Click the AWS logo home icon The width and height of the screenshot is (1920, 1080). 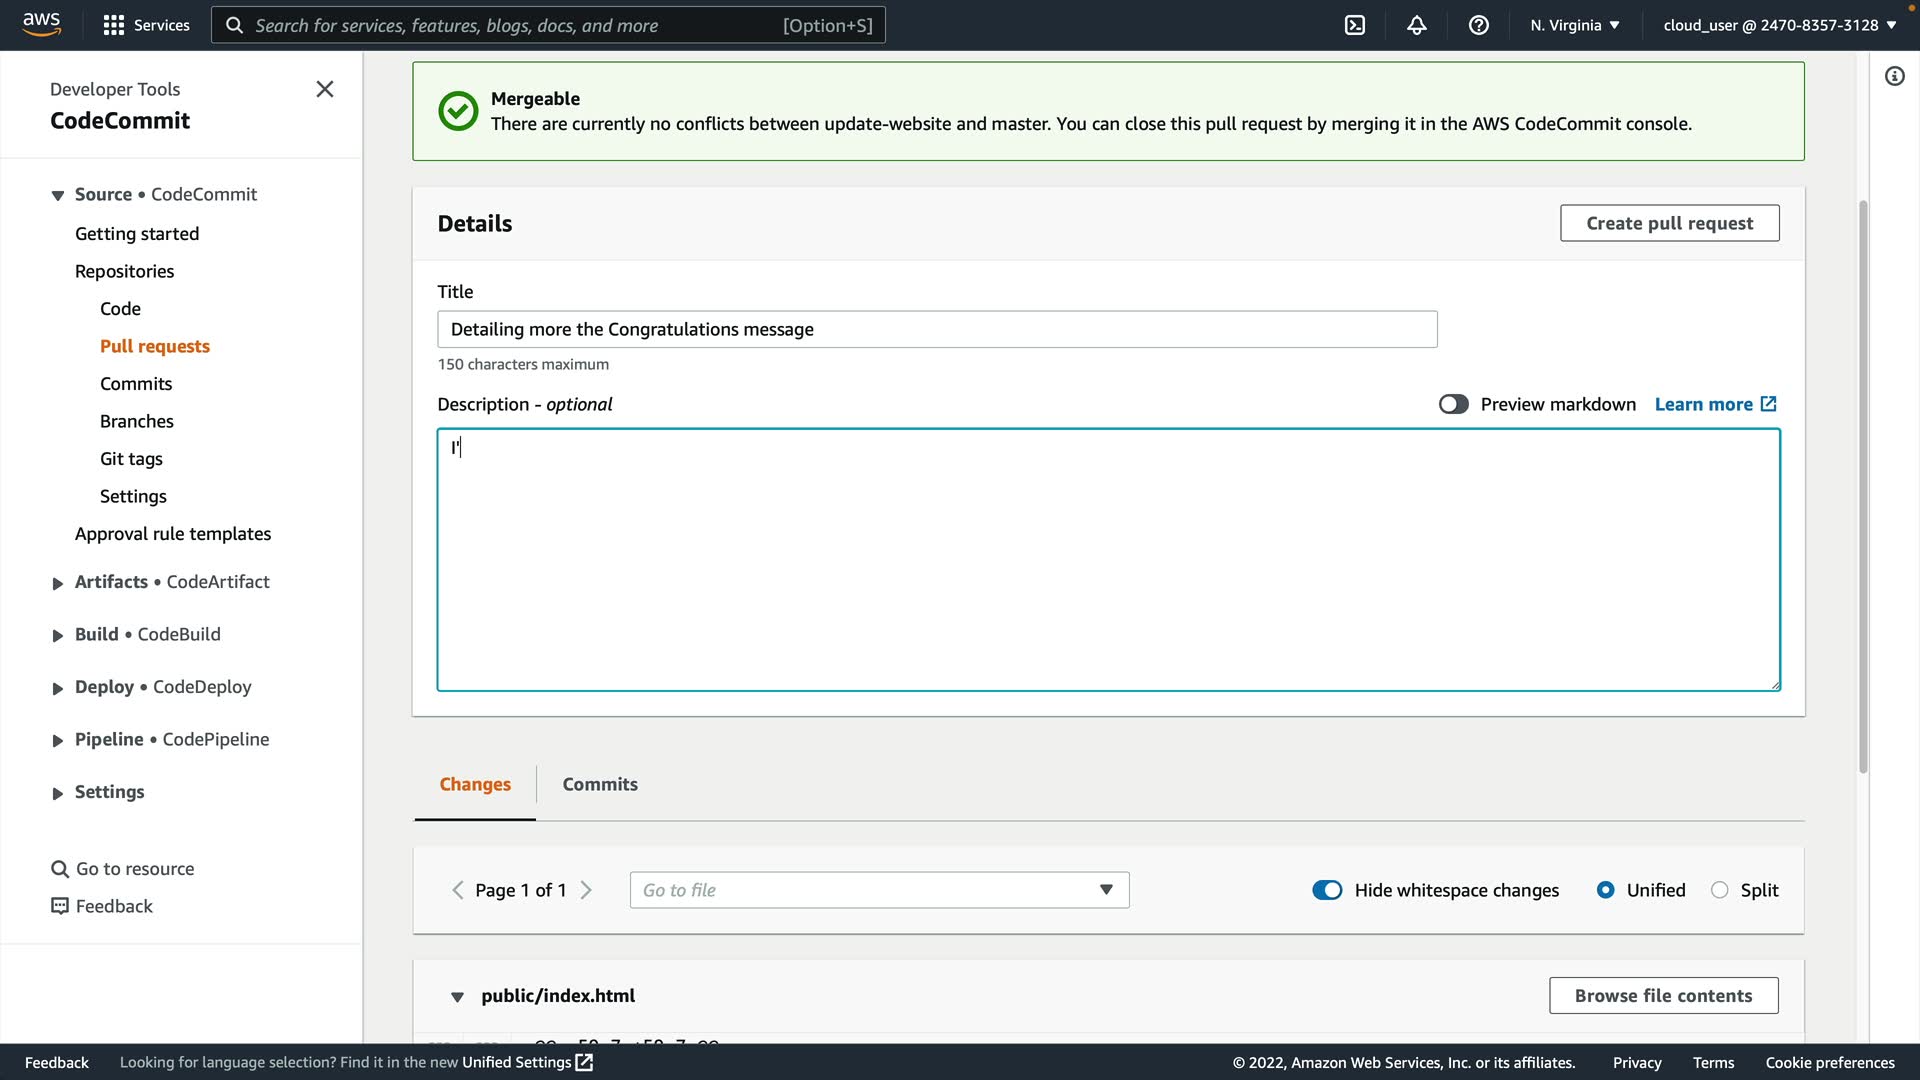(41, 24)
